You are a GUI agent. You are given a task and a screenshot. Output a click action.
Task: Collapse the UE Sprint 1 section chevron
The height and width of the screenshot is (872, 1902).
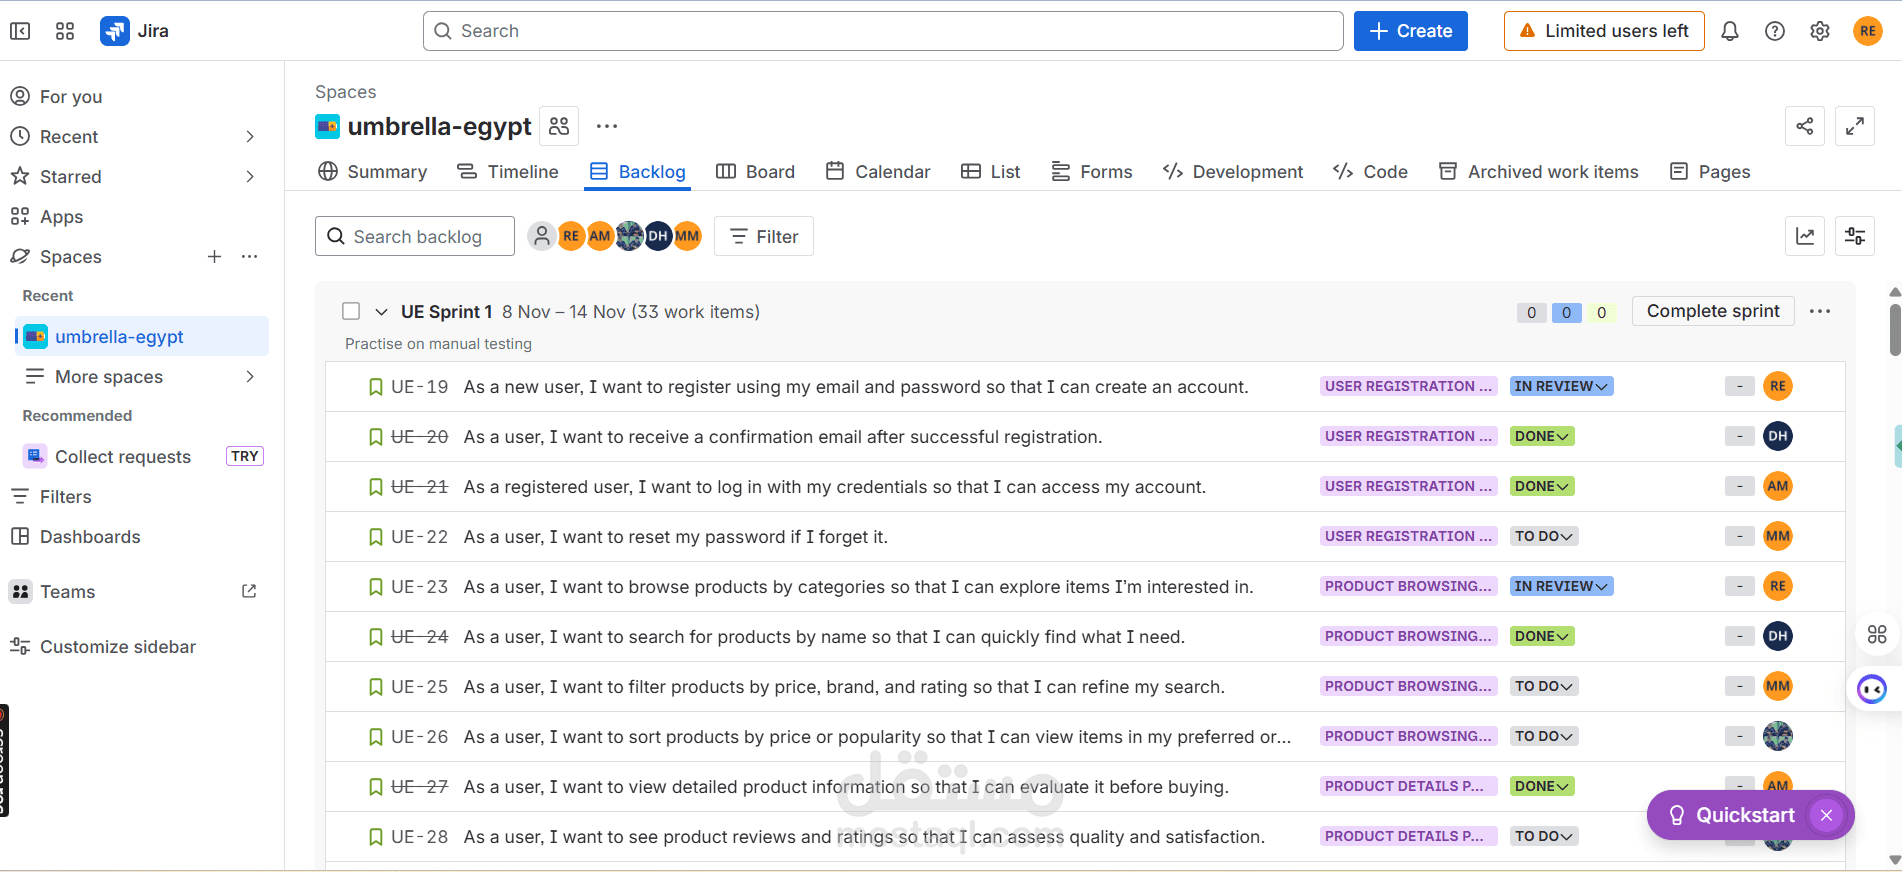point(381,312)
